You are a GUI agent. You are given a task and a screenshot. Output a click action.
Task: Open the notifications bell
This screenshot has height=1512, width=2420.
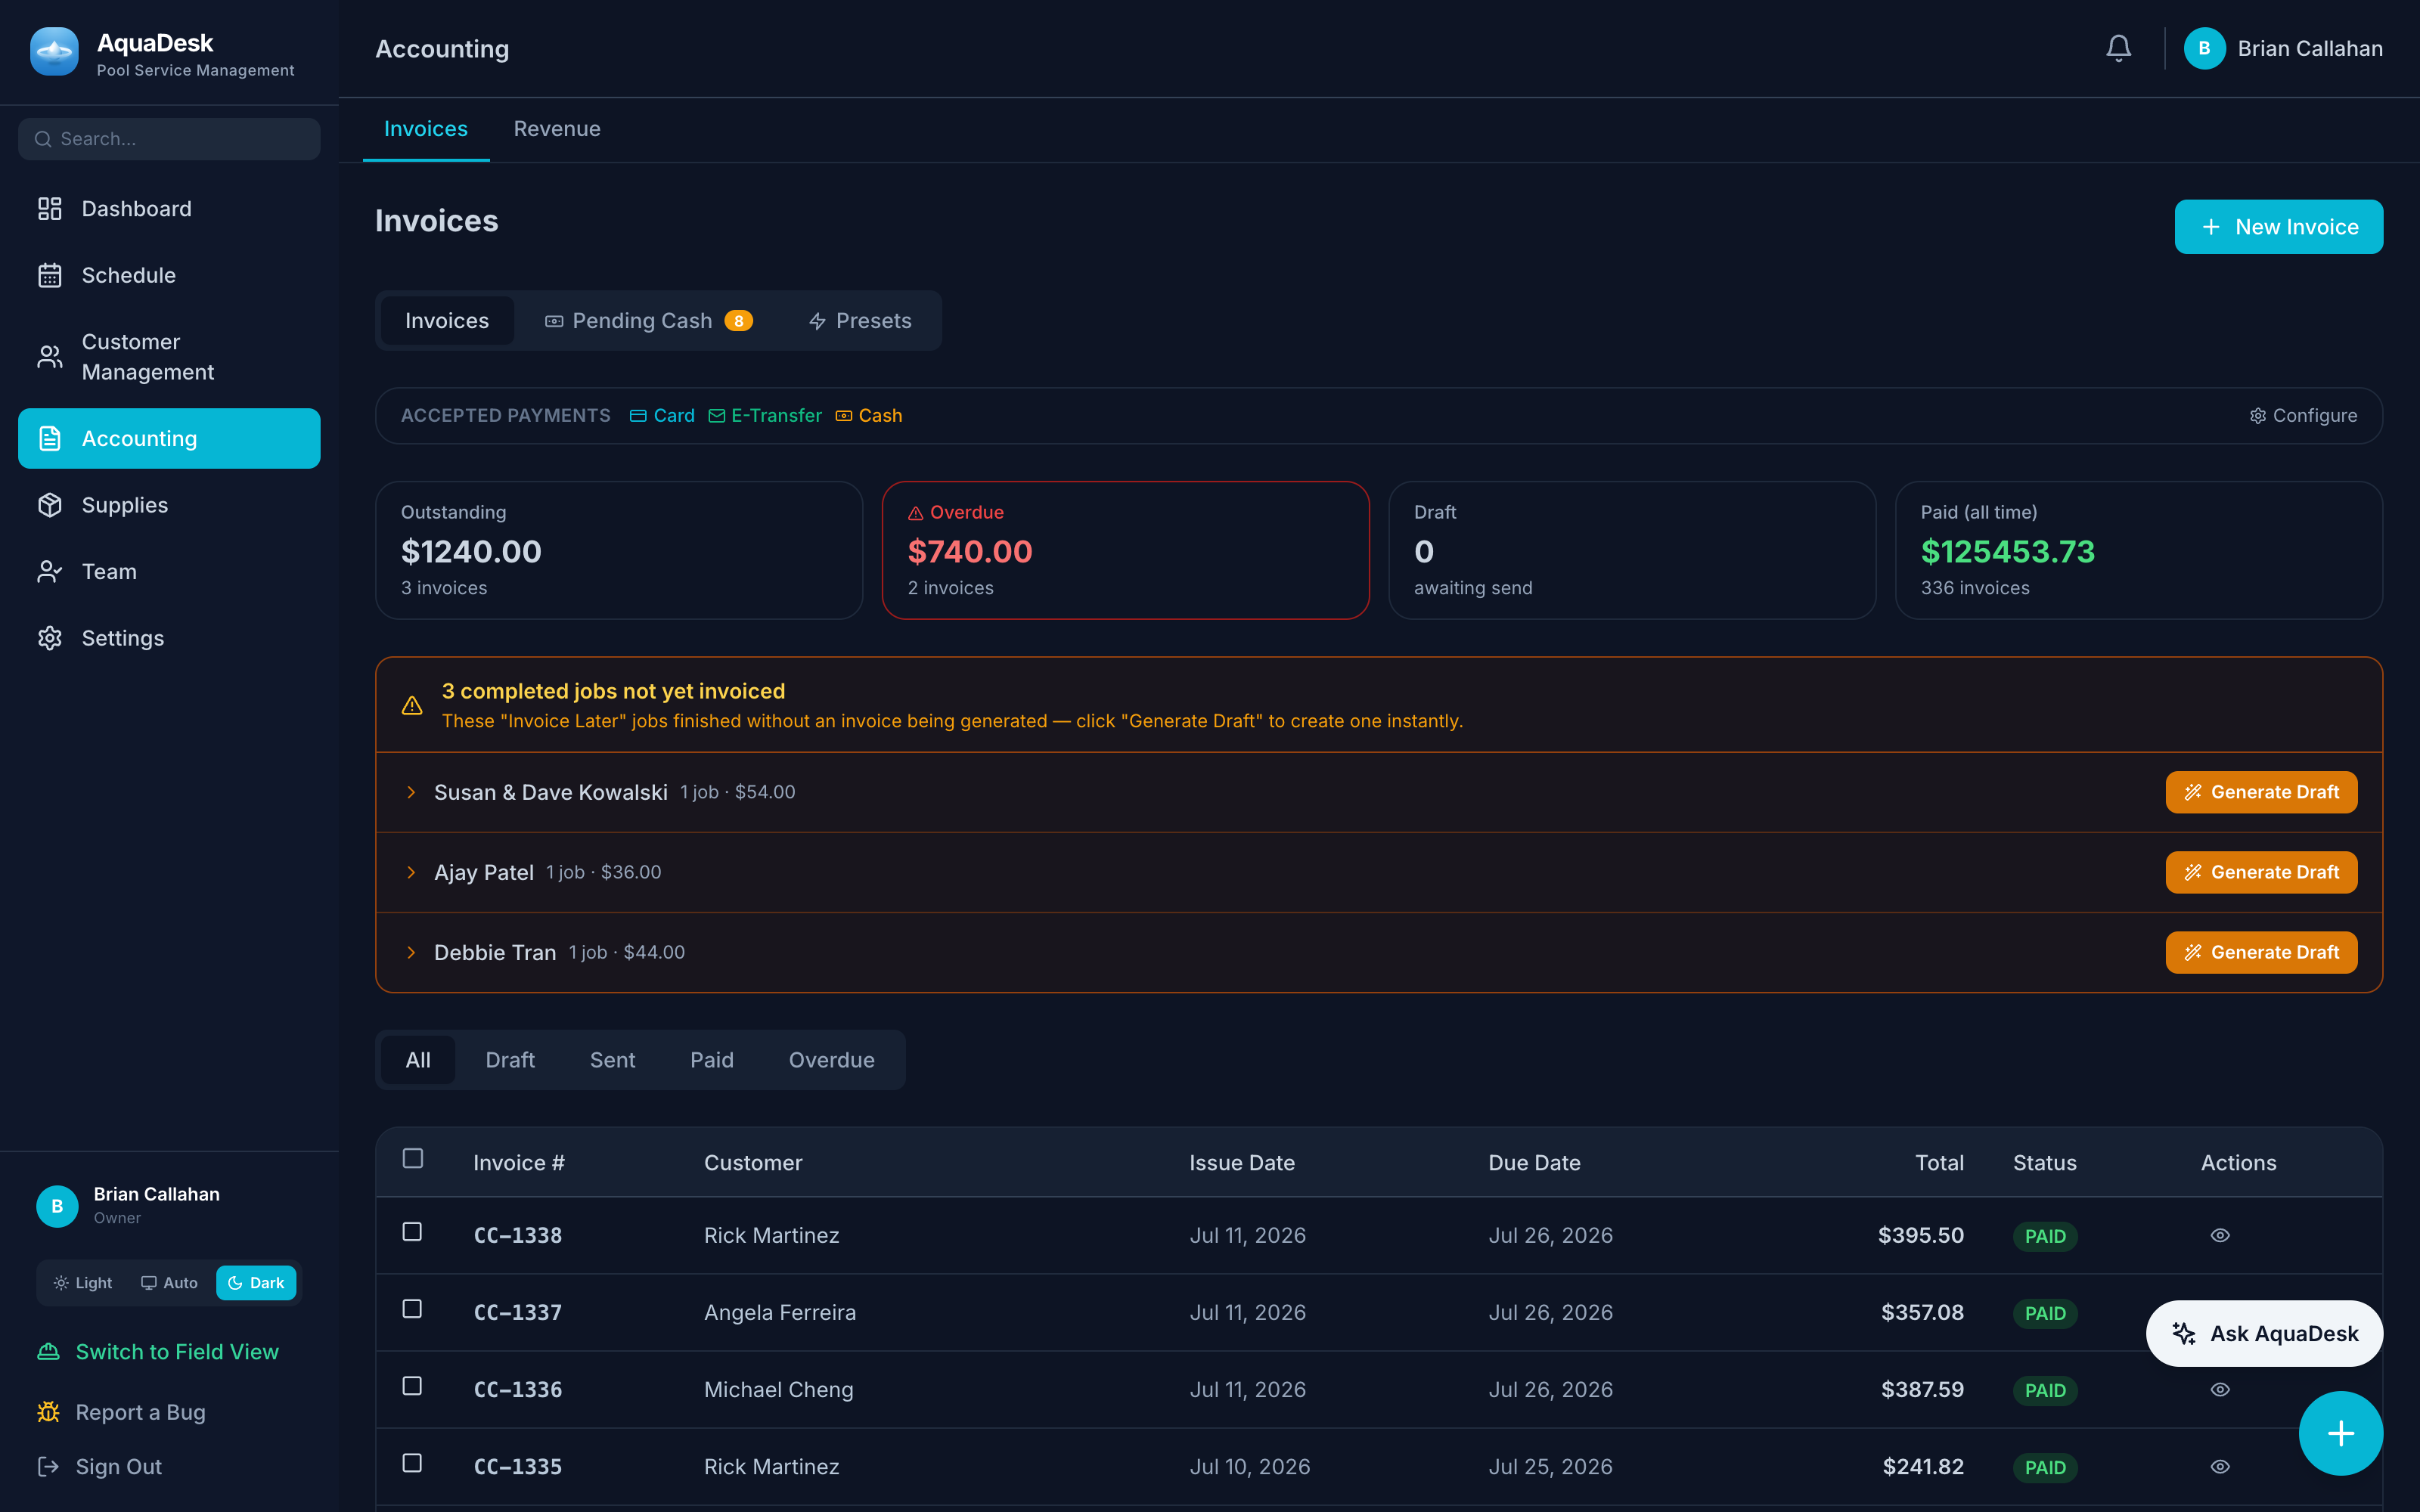pyautogui.click(x=2118, y=48)
